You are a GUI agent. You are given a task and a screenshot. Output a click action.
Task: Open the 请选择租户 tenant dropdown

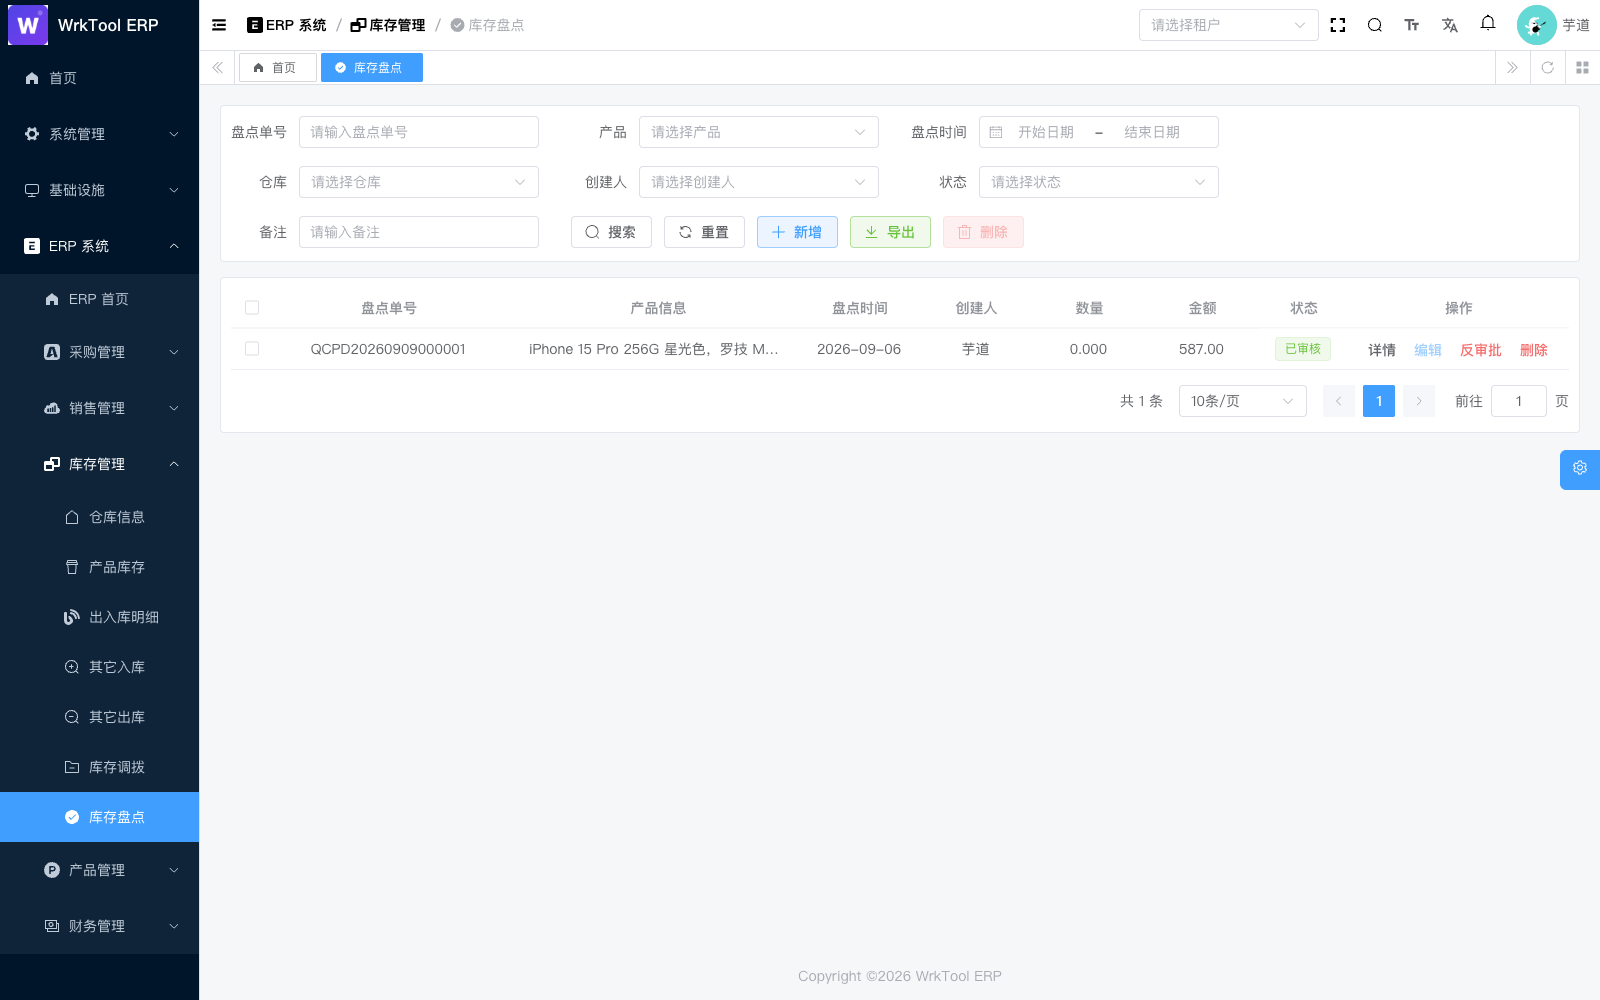pyautogui.click(x=1228, y=25)
